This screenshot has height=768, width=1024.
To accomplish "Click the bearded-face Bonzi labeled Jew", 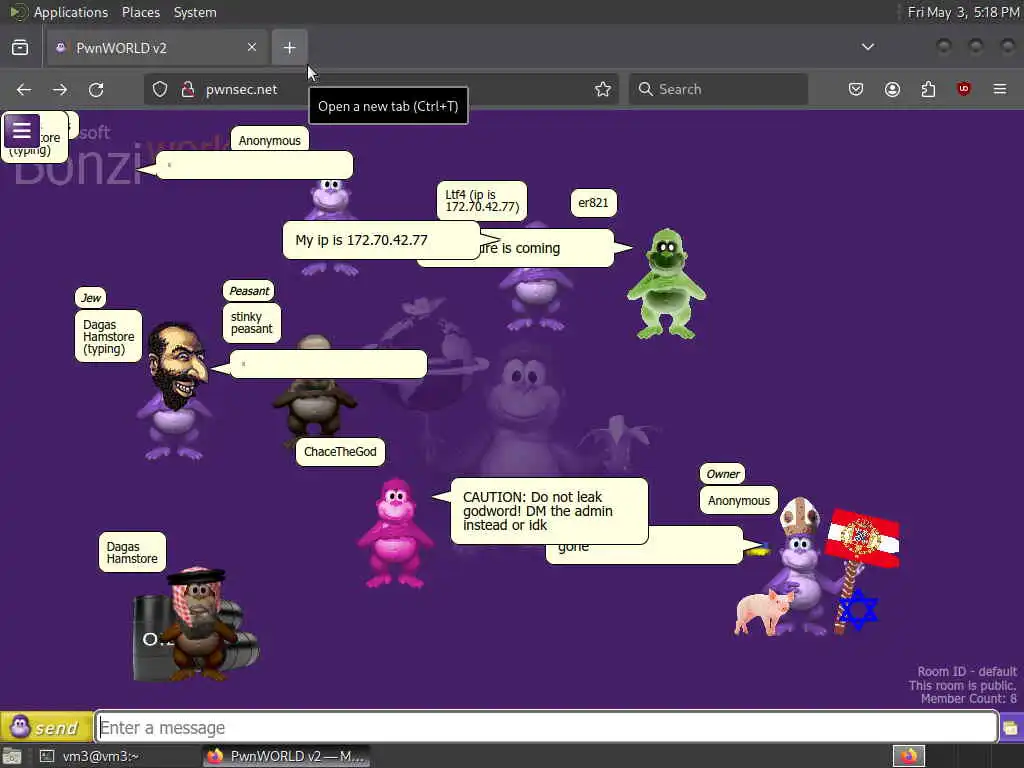I will (174, 391).
